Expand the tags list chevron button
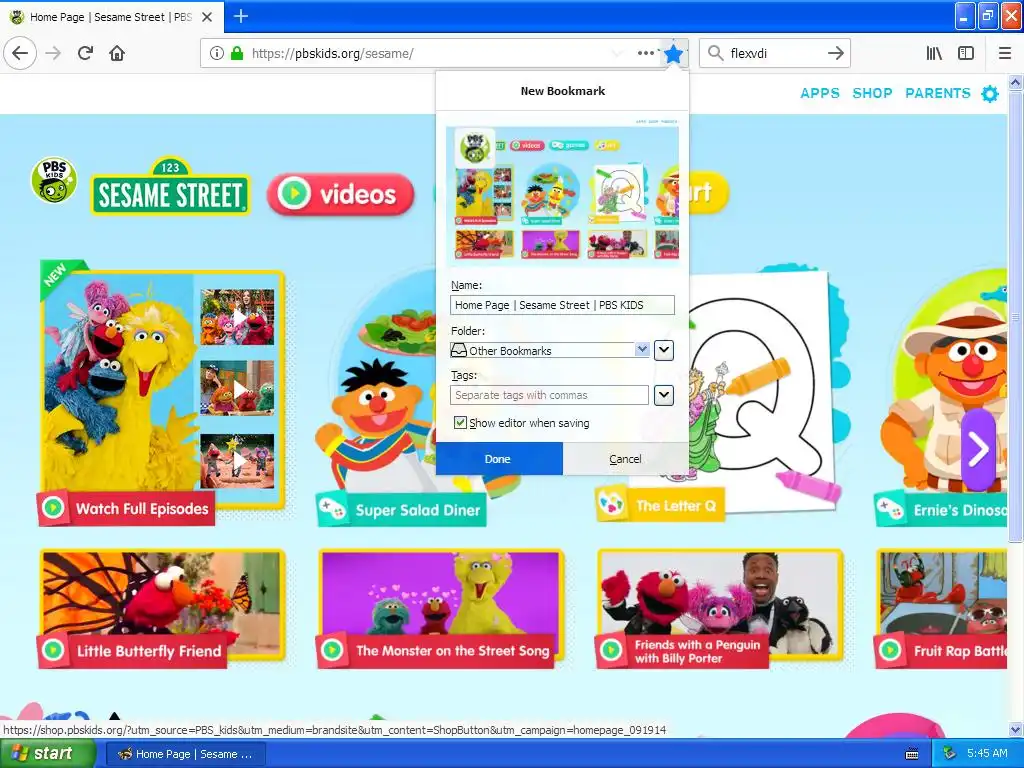 coord(664,395)
